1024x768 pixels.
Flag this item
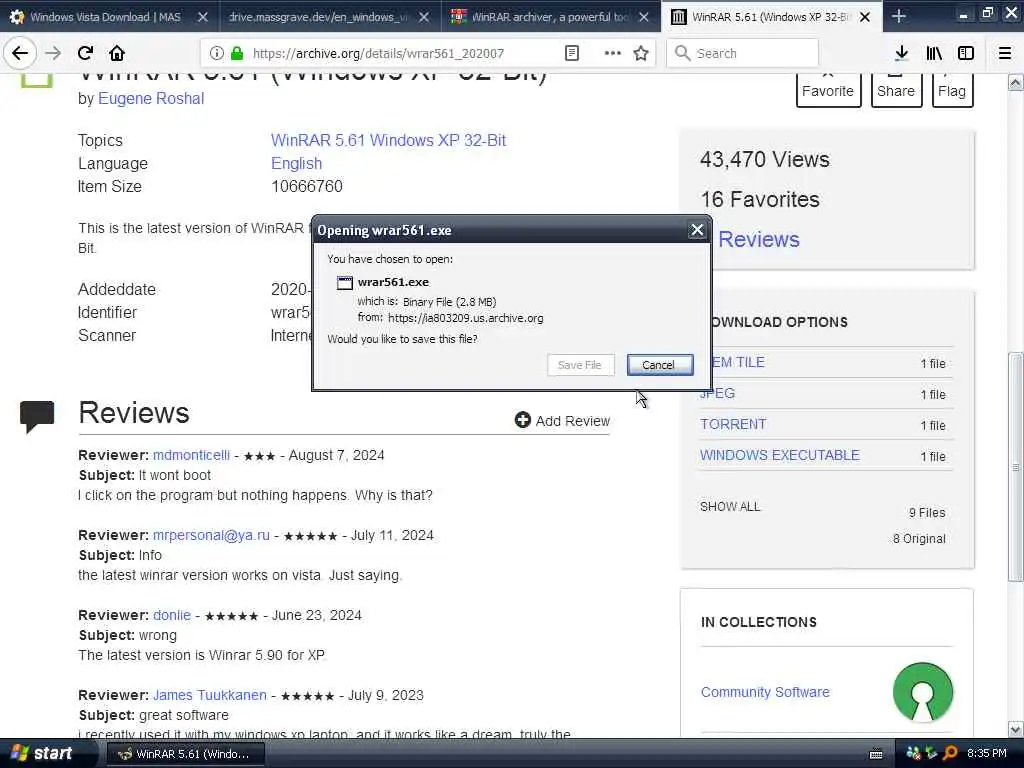point(952,89)
